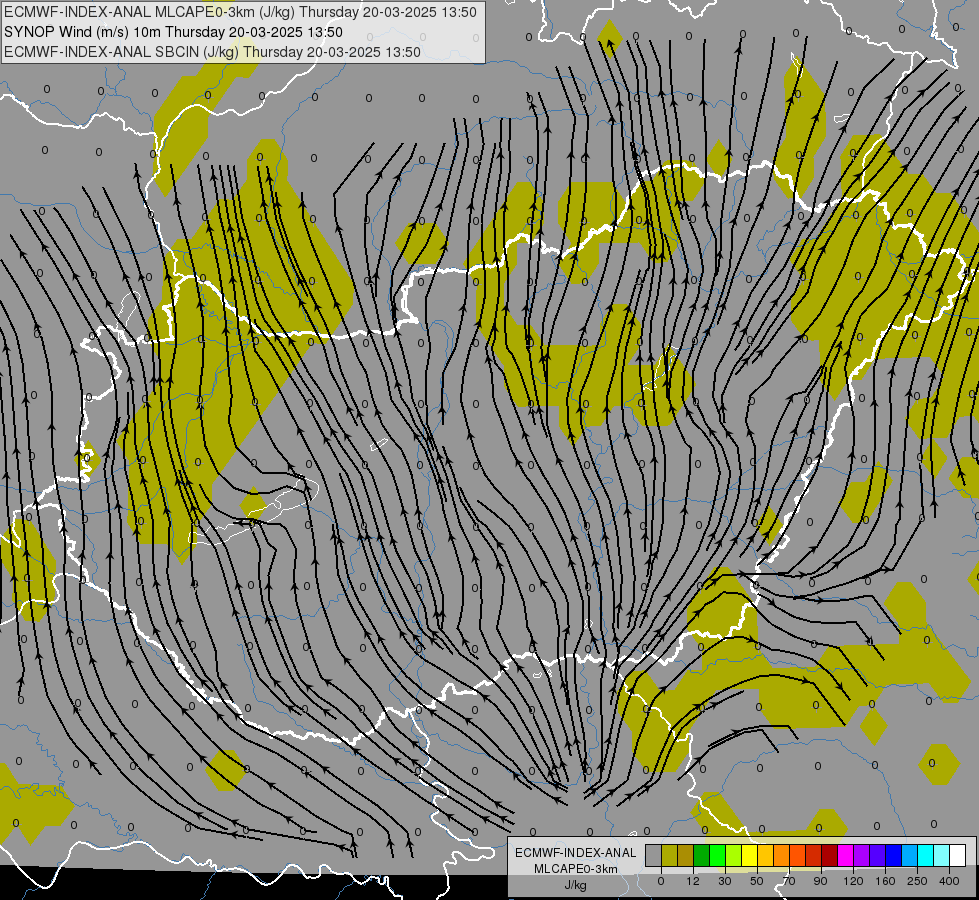Click the dark green legend swatch
The image size is (979, 900).
tap(701, 855)
